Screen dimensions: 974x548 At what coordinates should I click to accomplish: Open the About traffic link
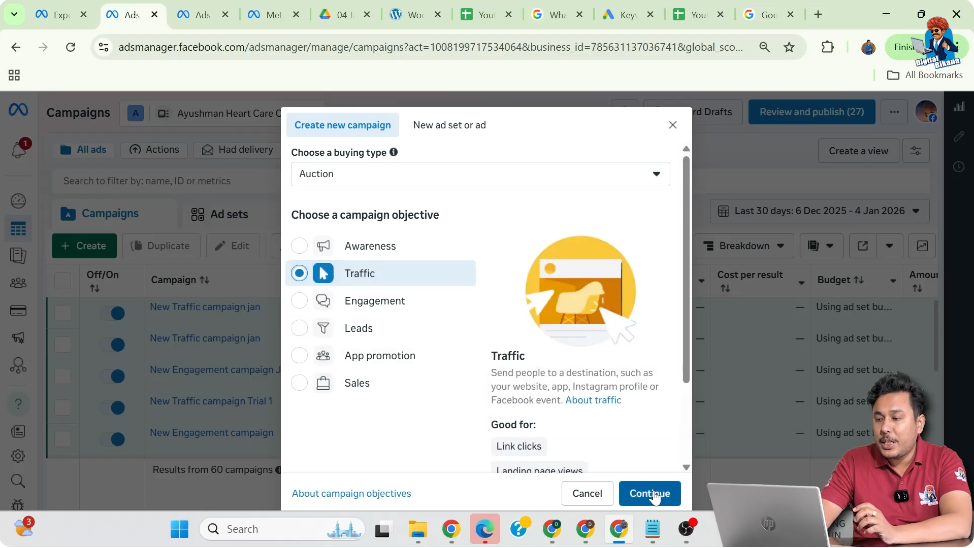pyautogui.click(x=593, y=400)
